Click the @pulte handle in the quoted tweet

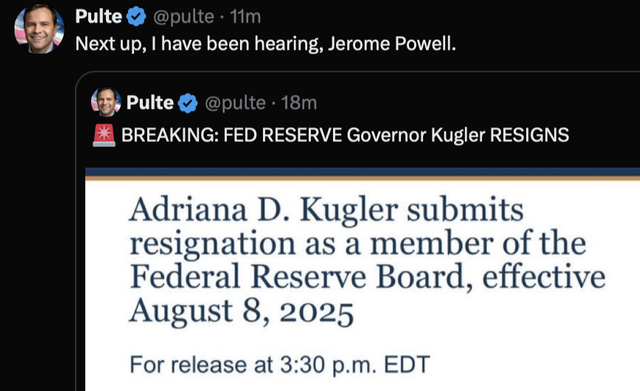click(235, 103)
